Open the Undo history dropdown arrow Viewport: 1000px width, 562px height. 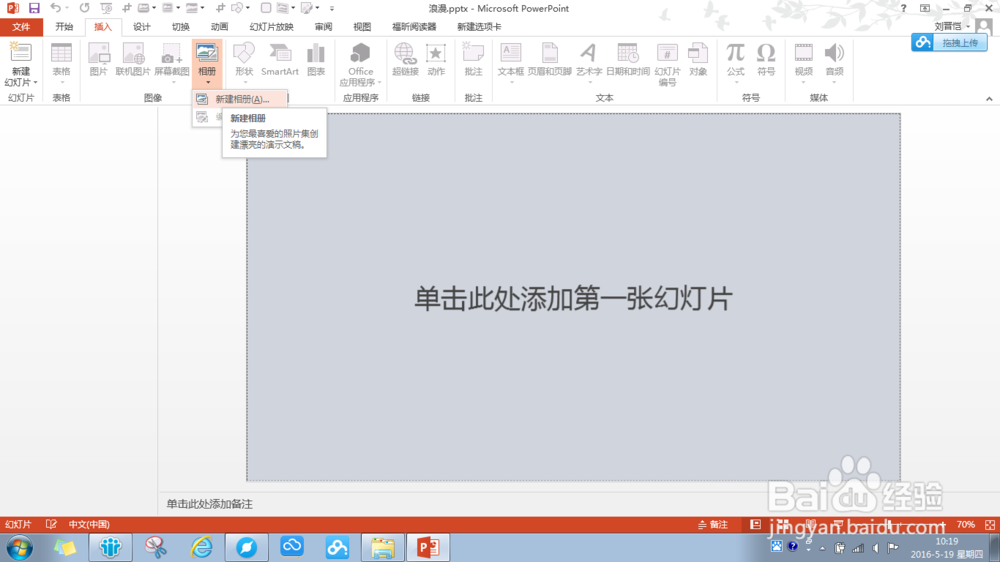pyautogui.click(x=66, y=8)
